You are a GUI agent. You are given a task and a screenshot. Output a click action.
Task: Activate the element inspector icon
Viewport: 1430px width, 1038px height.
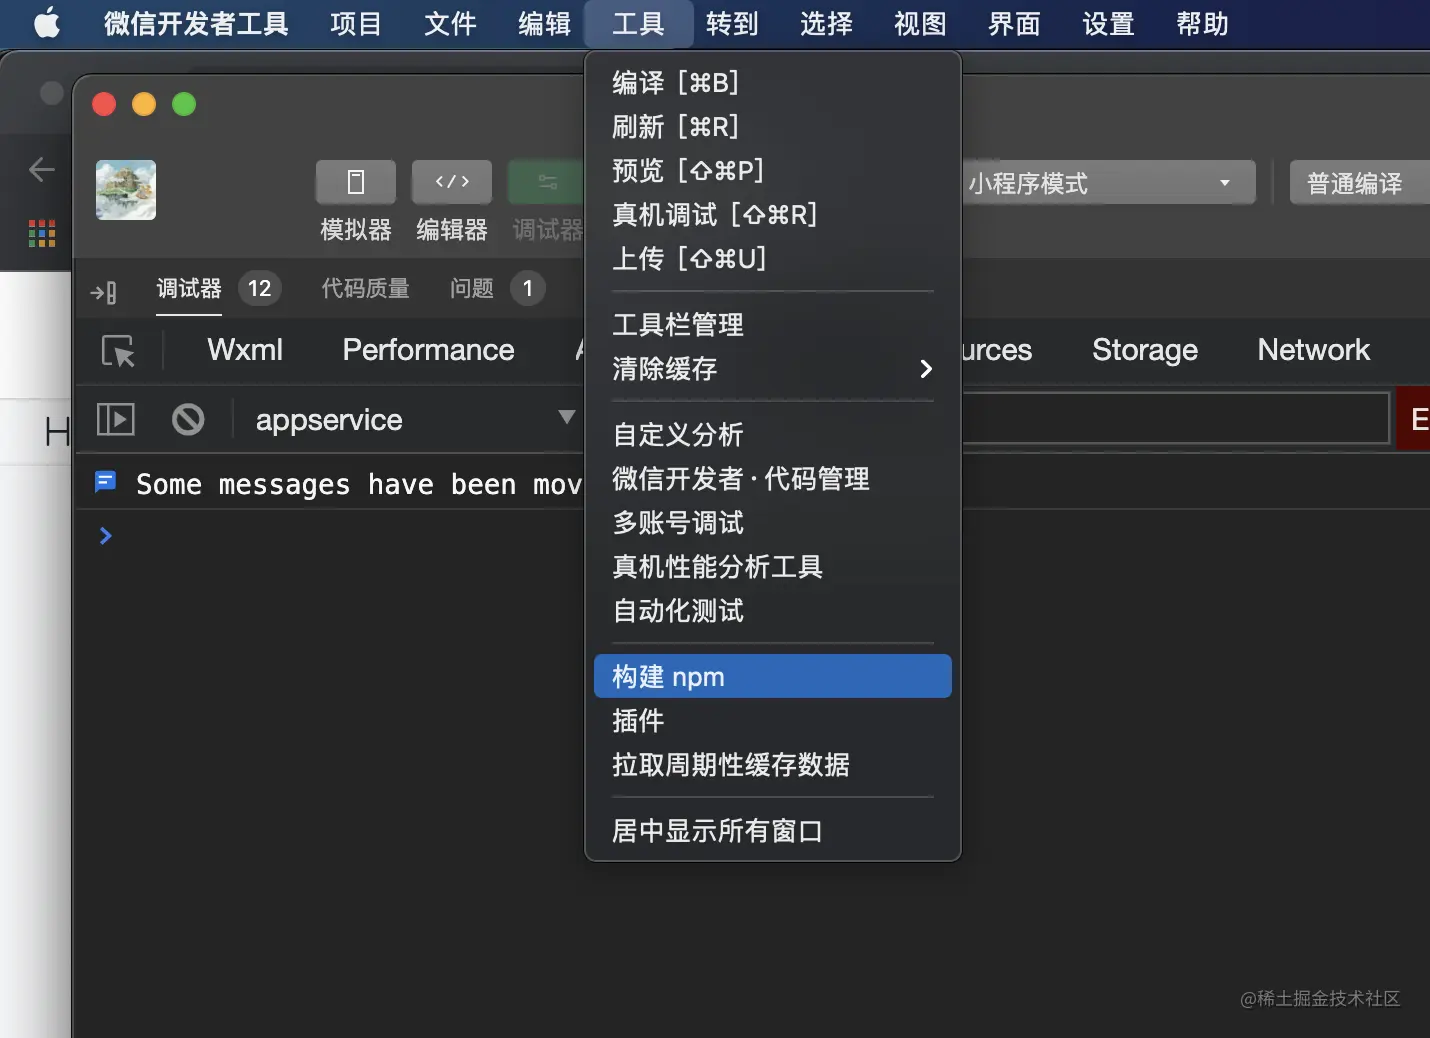118,351
